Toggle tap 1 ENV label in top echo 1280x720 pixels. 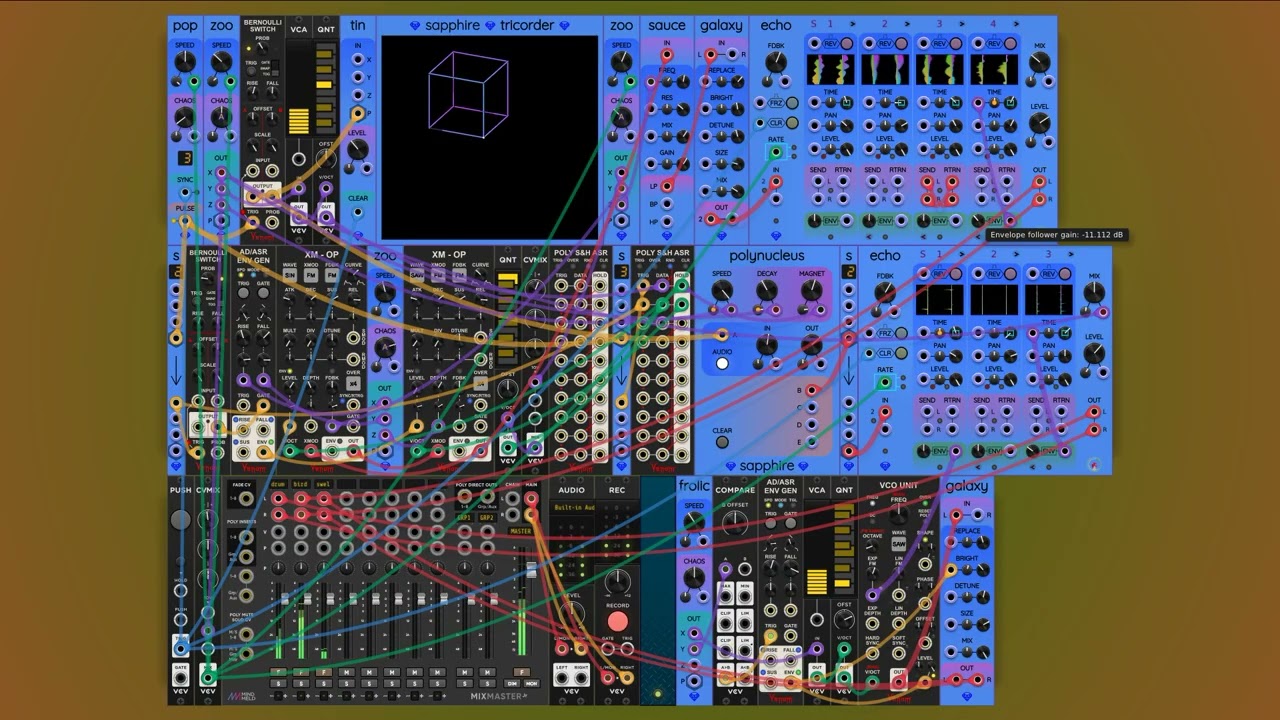click(x=831, y=220)
